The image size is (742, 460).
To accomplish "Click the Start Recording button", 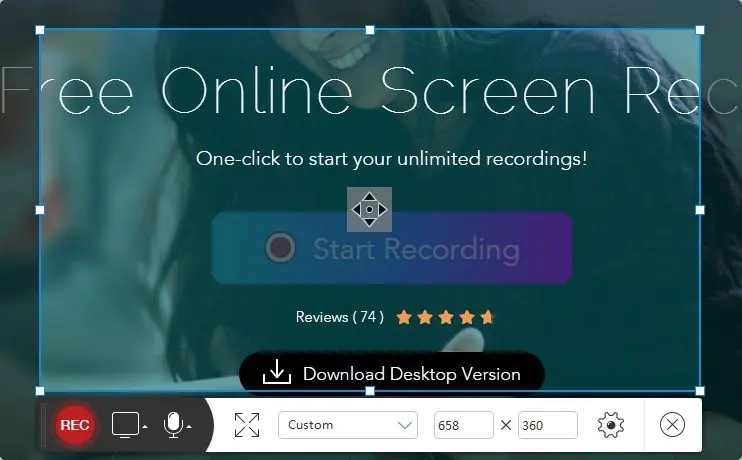I will point(392,248).
